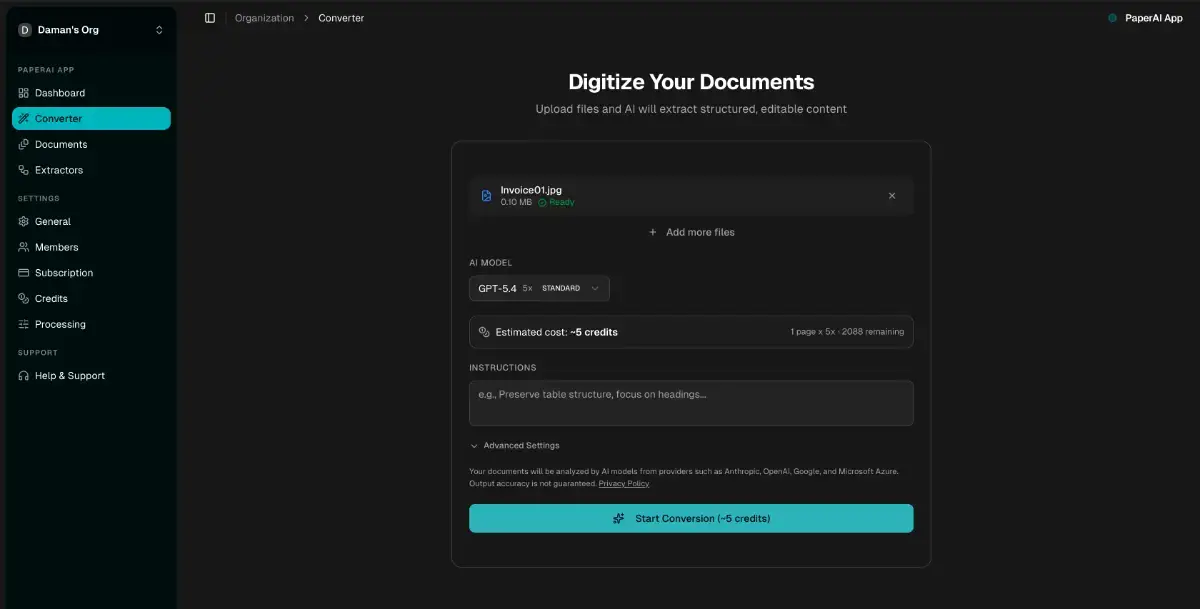Screen dimensions: 1200x609
Task: Click the Invoice01.jpg file name
Action: (x=531, y=190)
